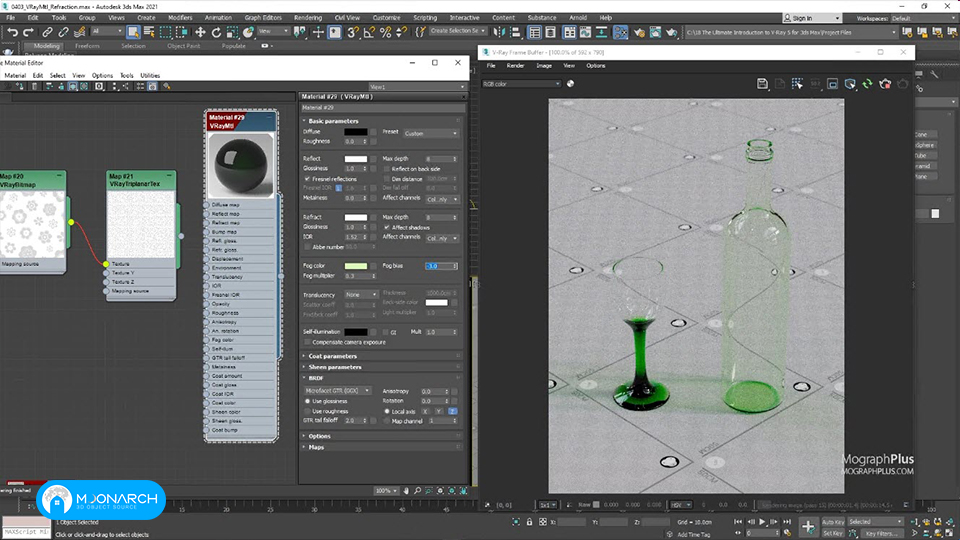Open RGB color channel dropdown
The height and width of the screenshot is (540, 960).
click(x=521, y=84)
